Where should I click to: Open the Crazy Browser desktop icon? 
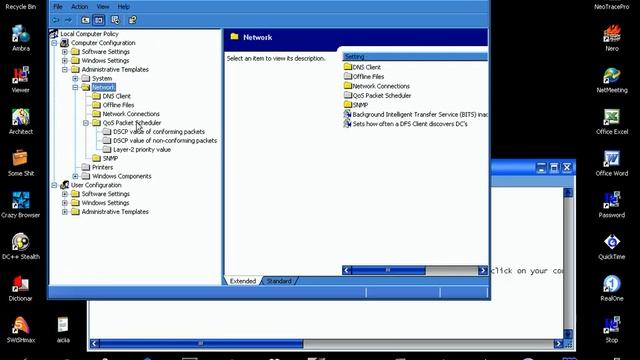pyautogui.click(x=20, y=204)
